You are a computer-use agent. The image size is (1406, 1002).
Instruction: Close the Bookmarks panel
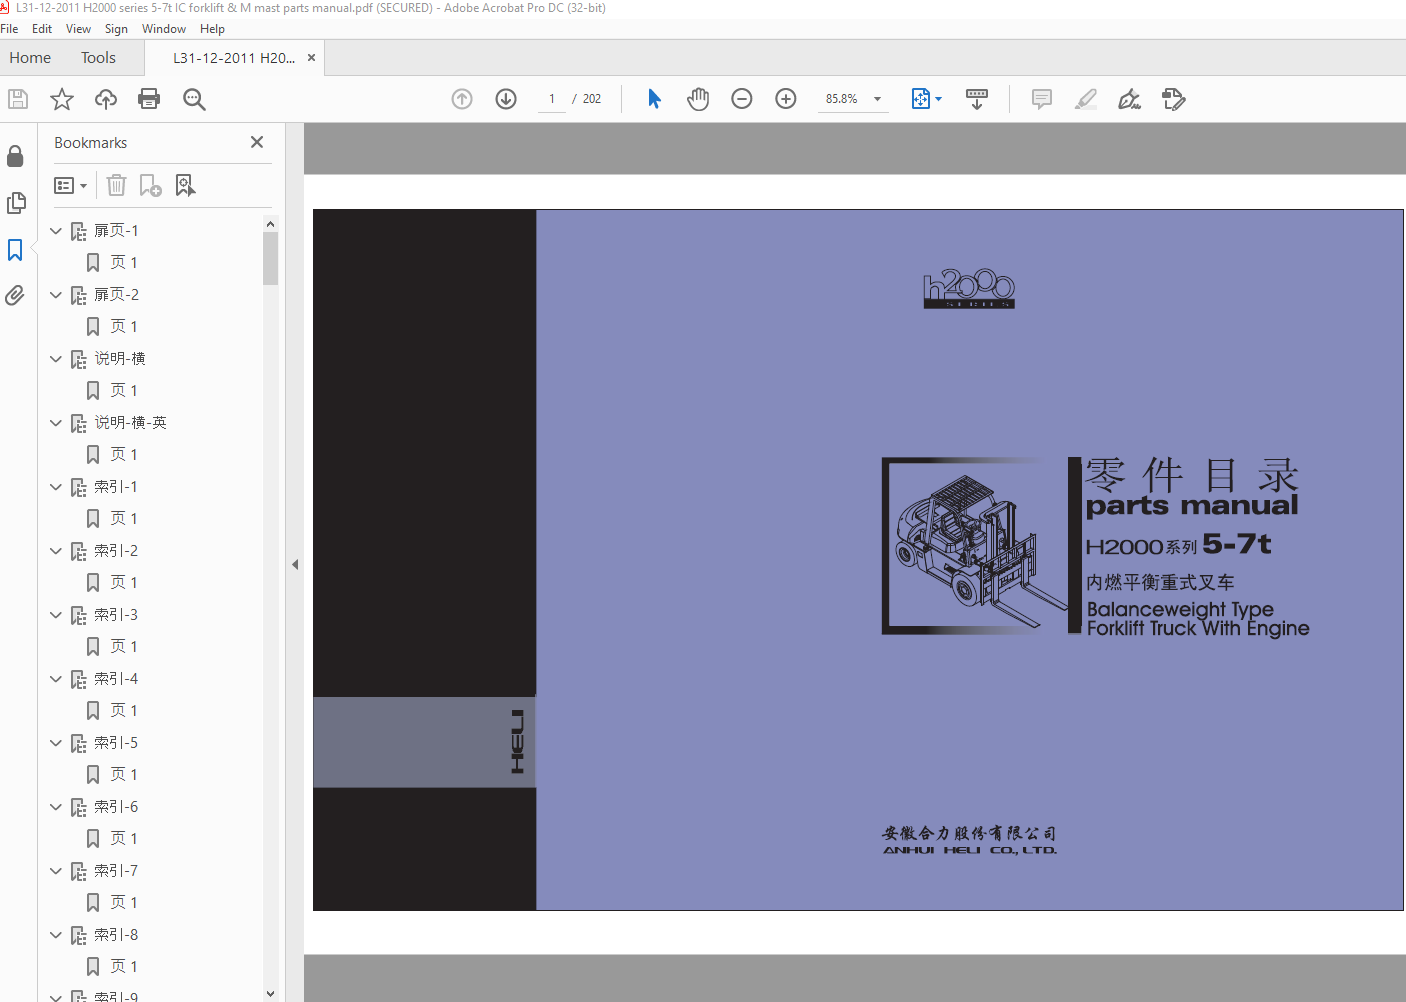tap(257, 142)
